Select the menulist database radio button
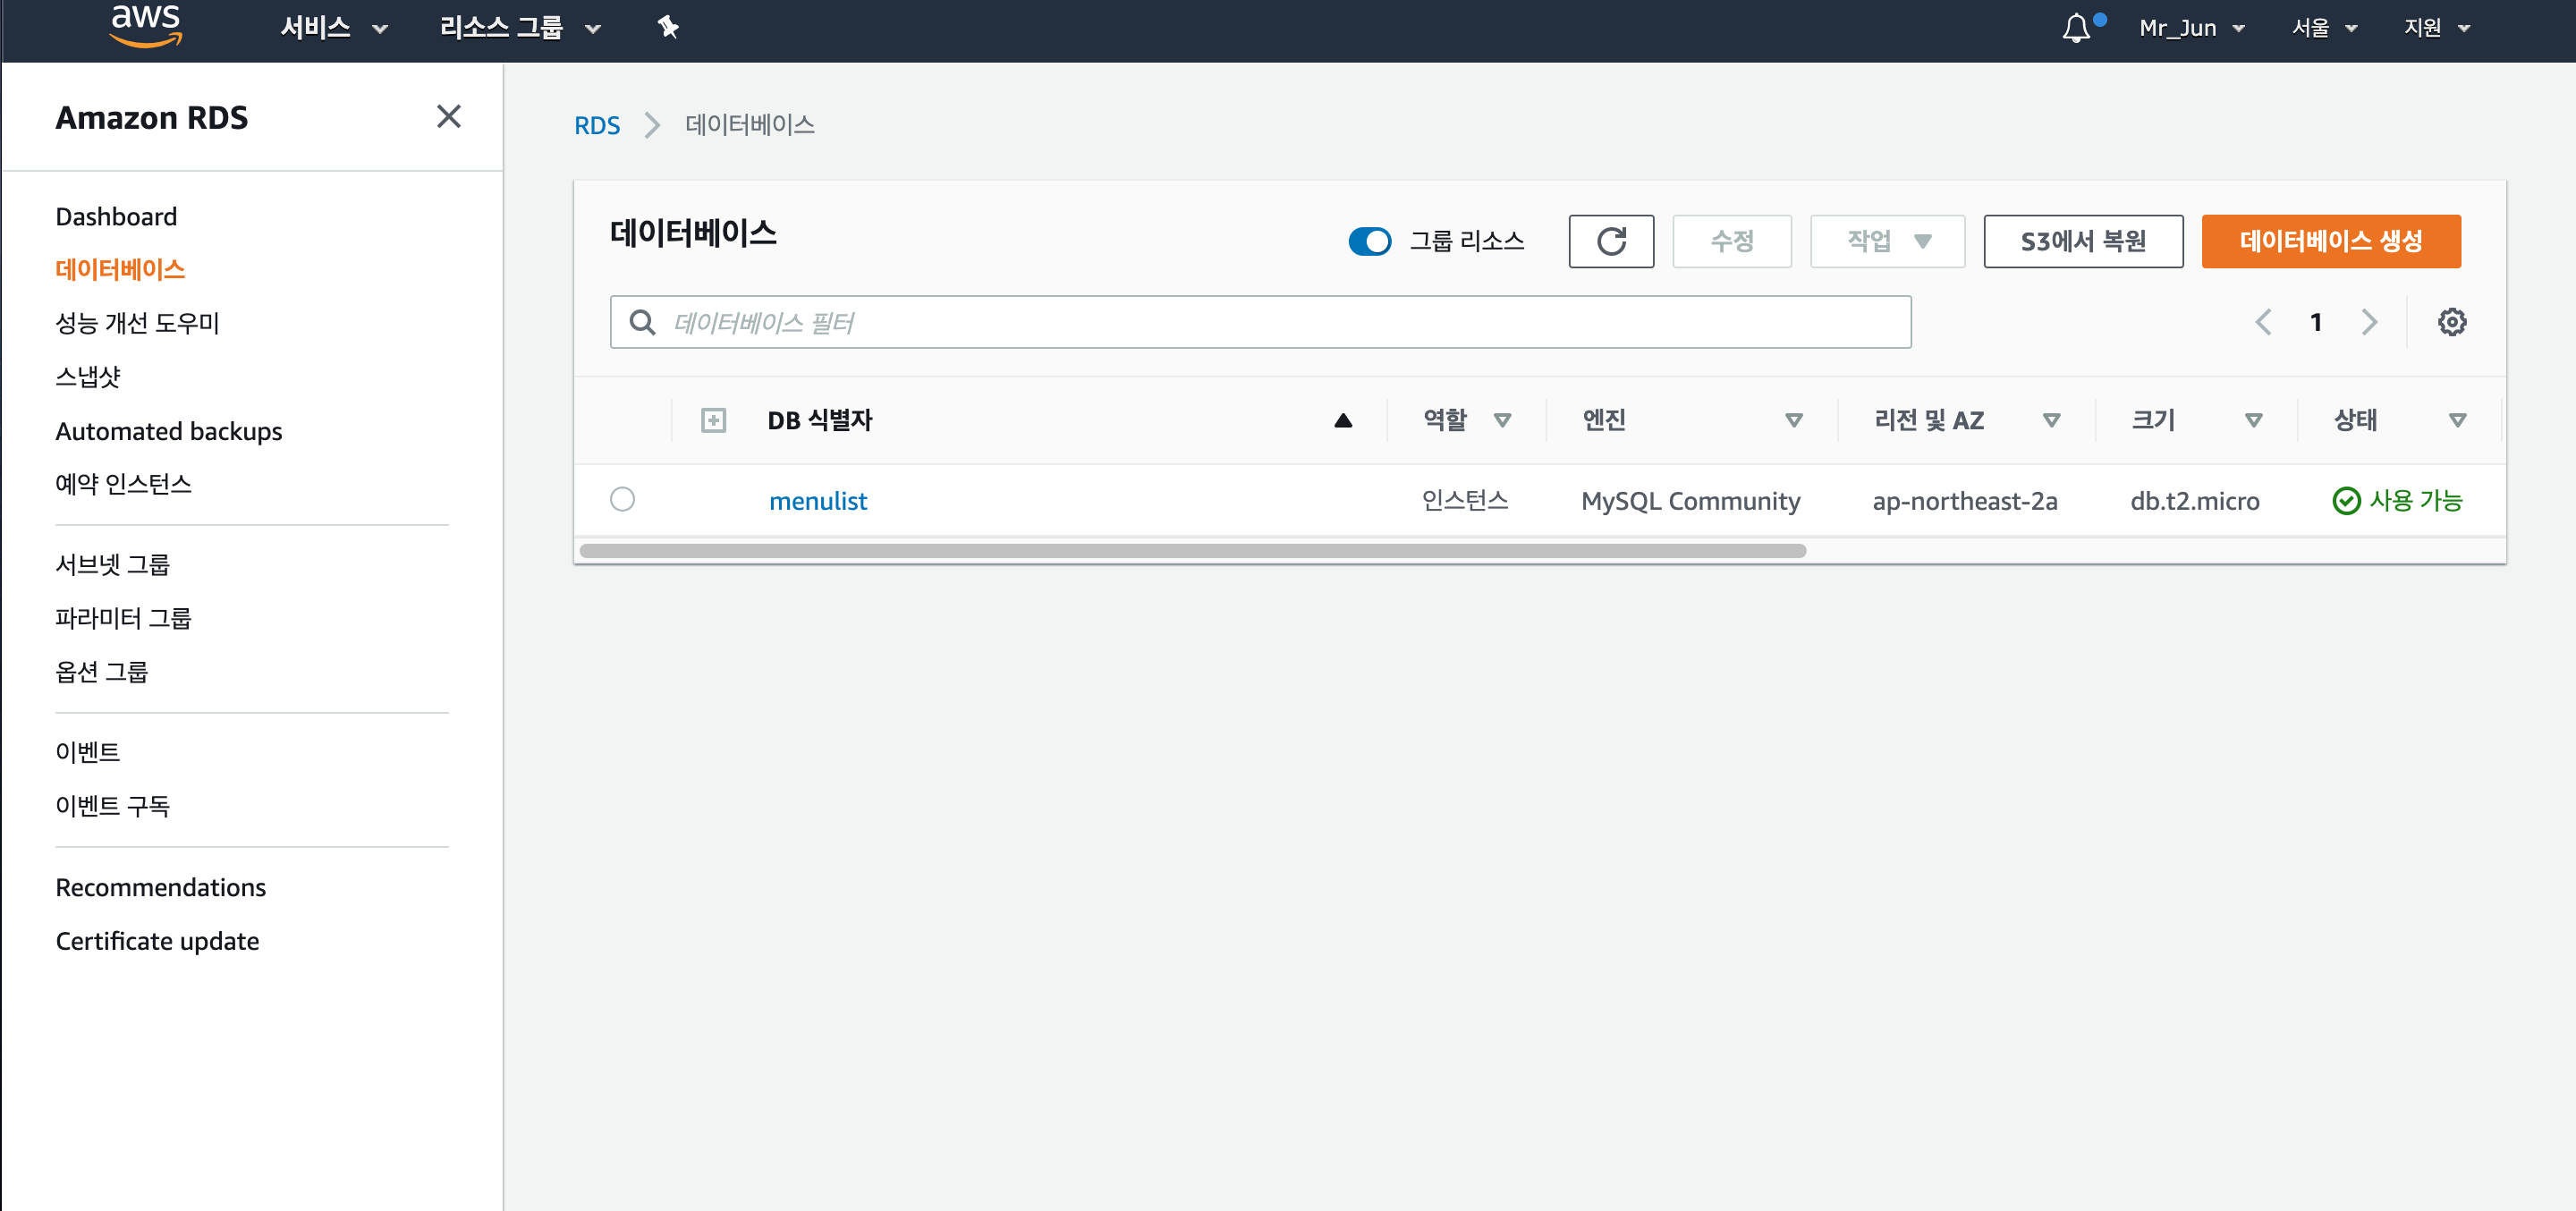Screen dimensions: 2576x1211 coord(622,499)
